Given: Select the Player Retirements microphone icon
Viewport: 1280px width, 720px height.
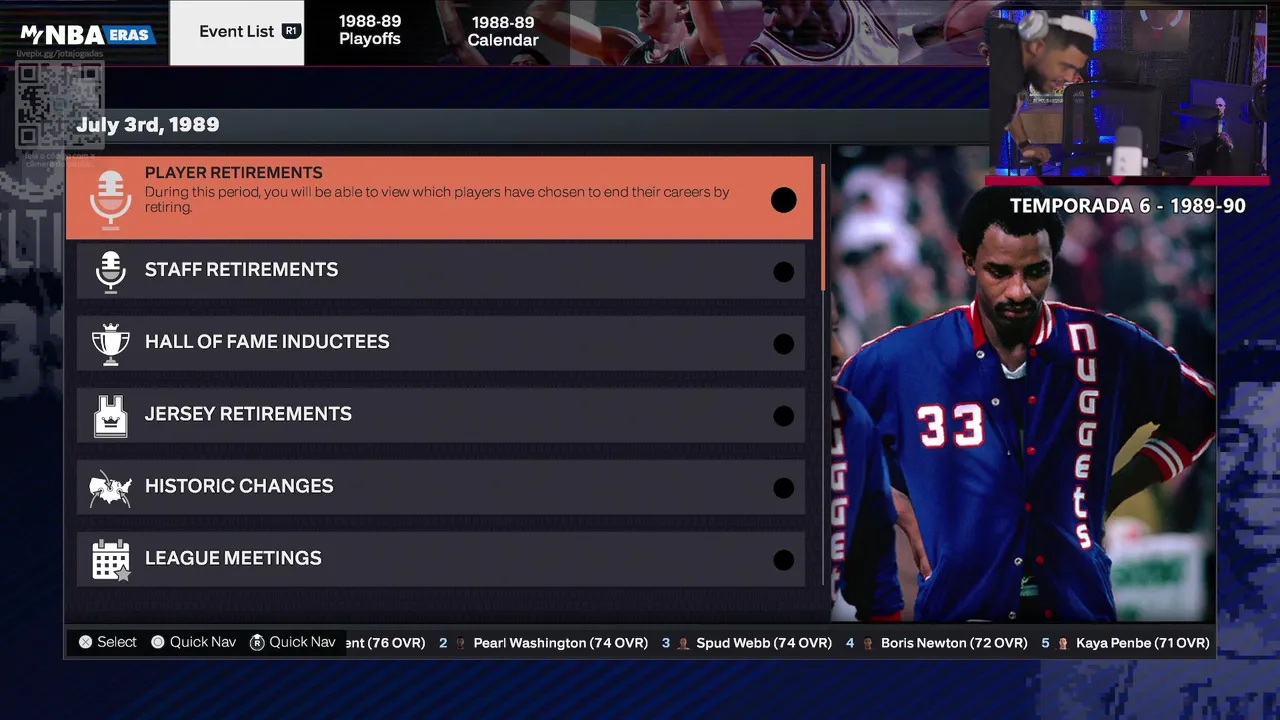Looking at the screenshot, I should coord(110,199).
